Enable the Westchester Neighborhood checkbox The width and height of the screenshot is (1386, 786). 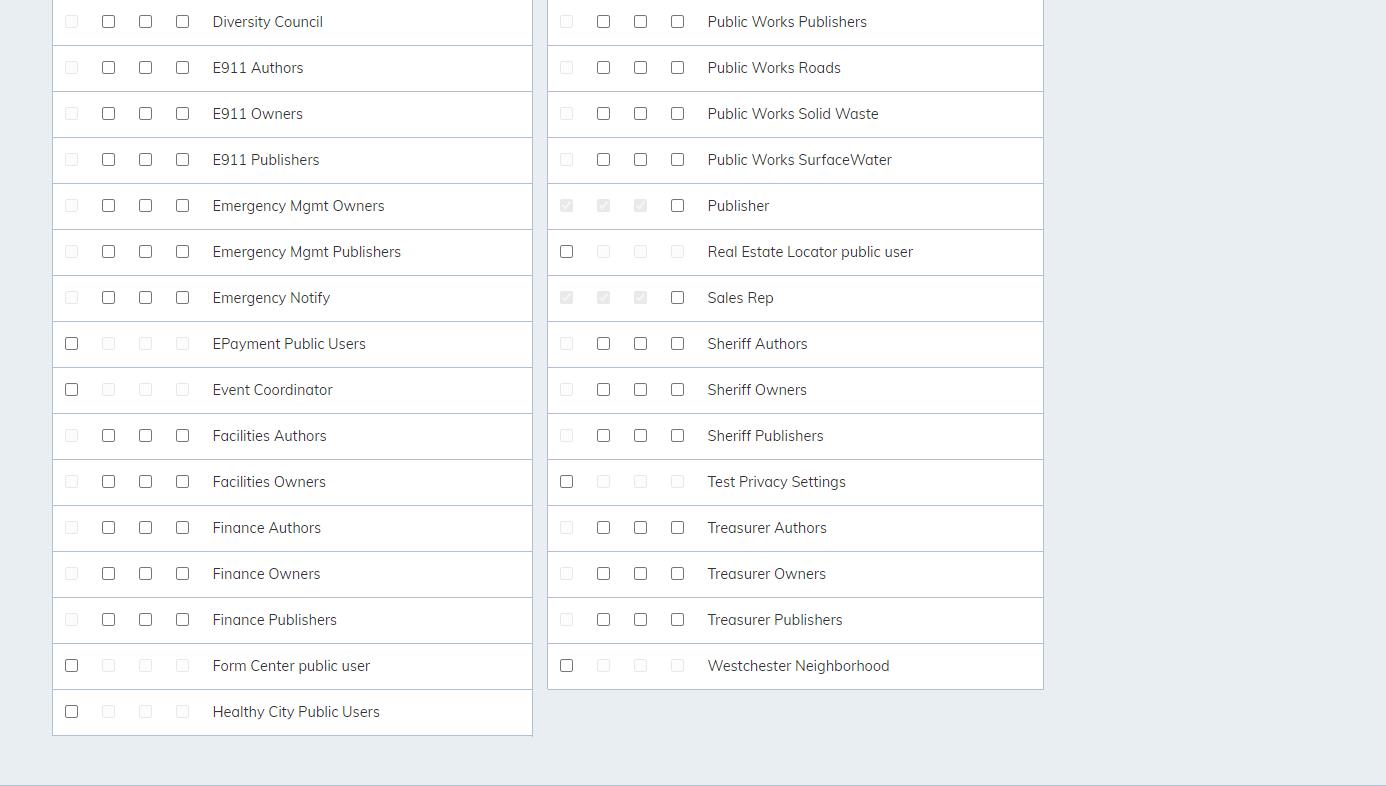(566, 666)
